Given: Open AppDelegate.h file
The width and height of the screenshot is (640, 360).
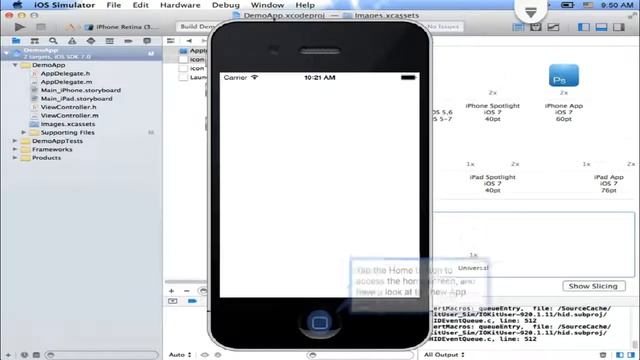Looking at the screenshot, I should (65, 73).
